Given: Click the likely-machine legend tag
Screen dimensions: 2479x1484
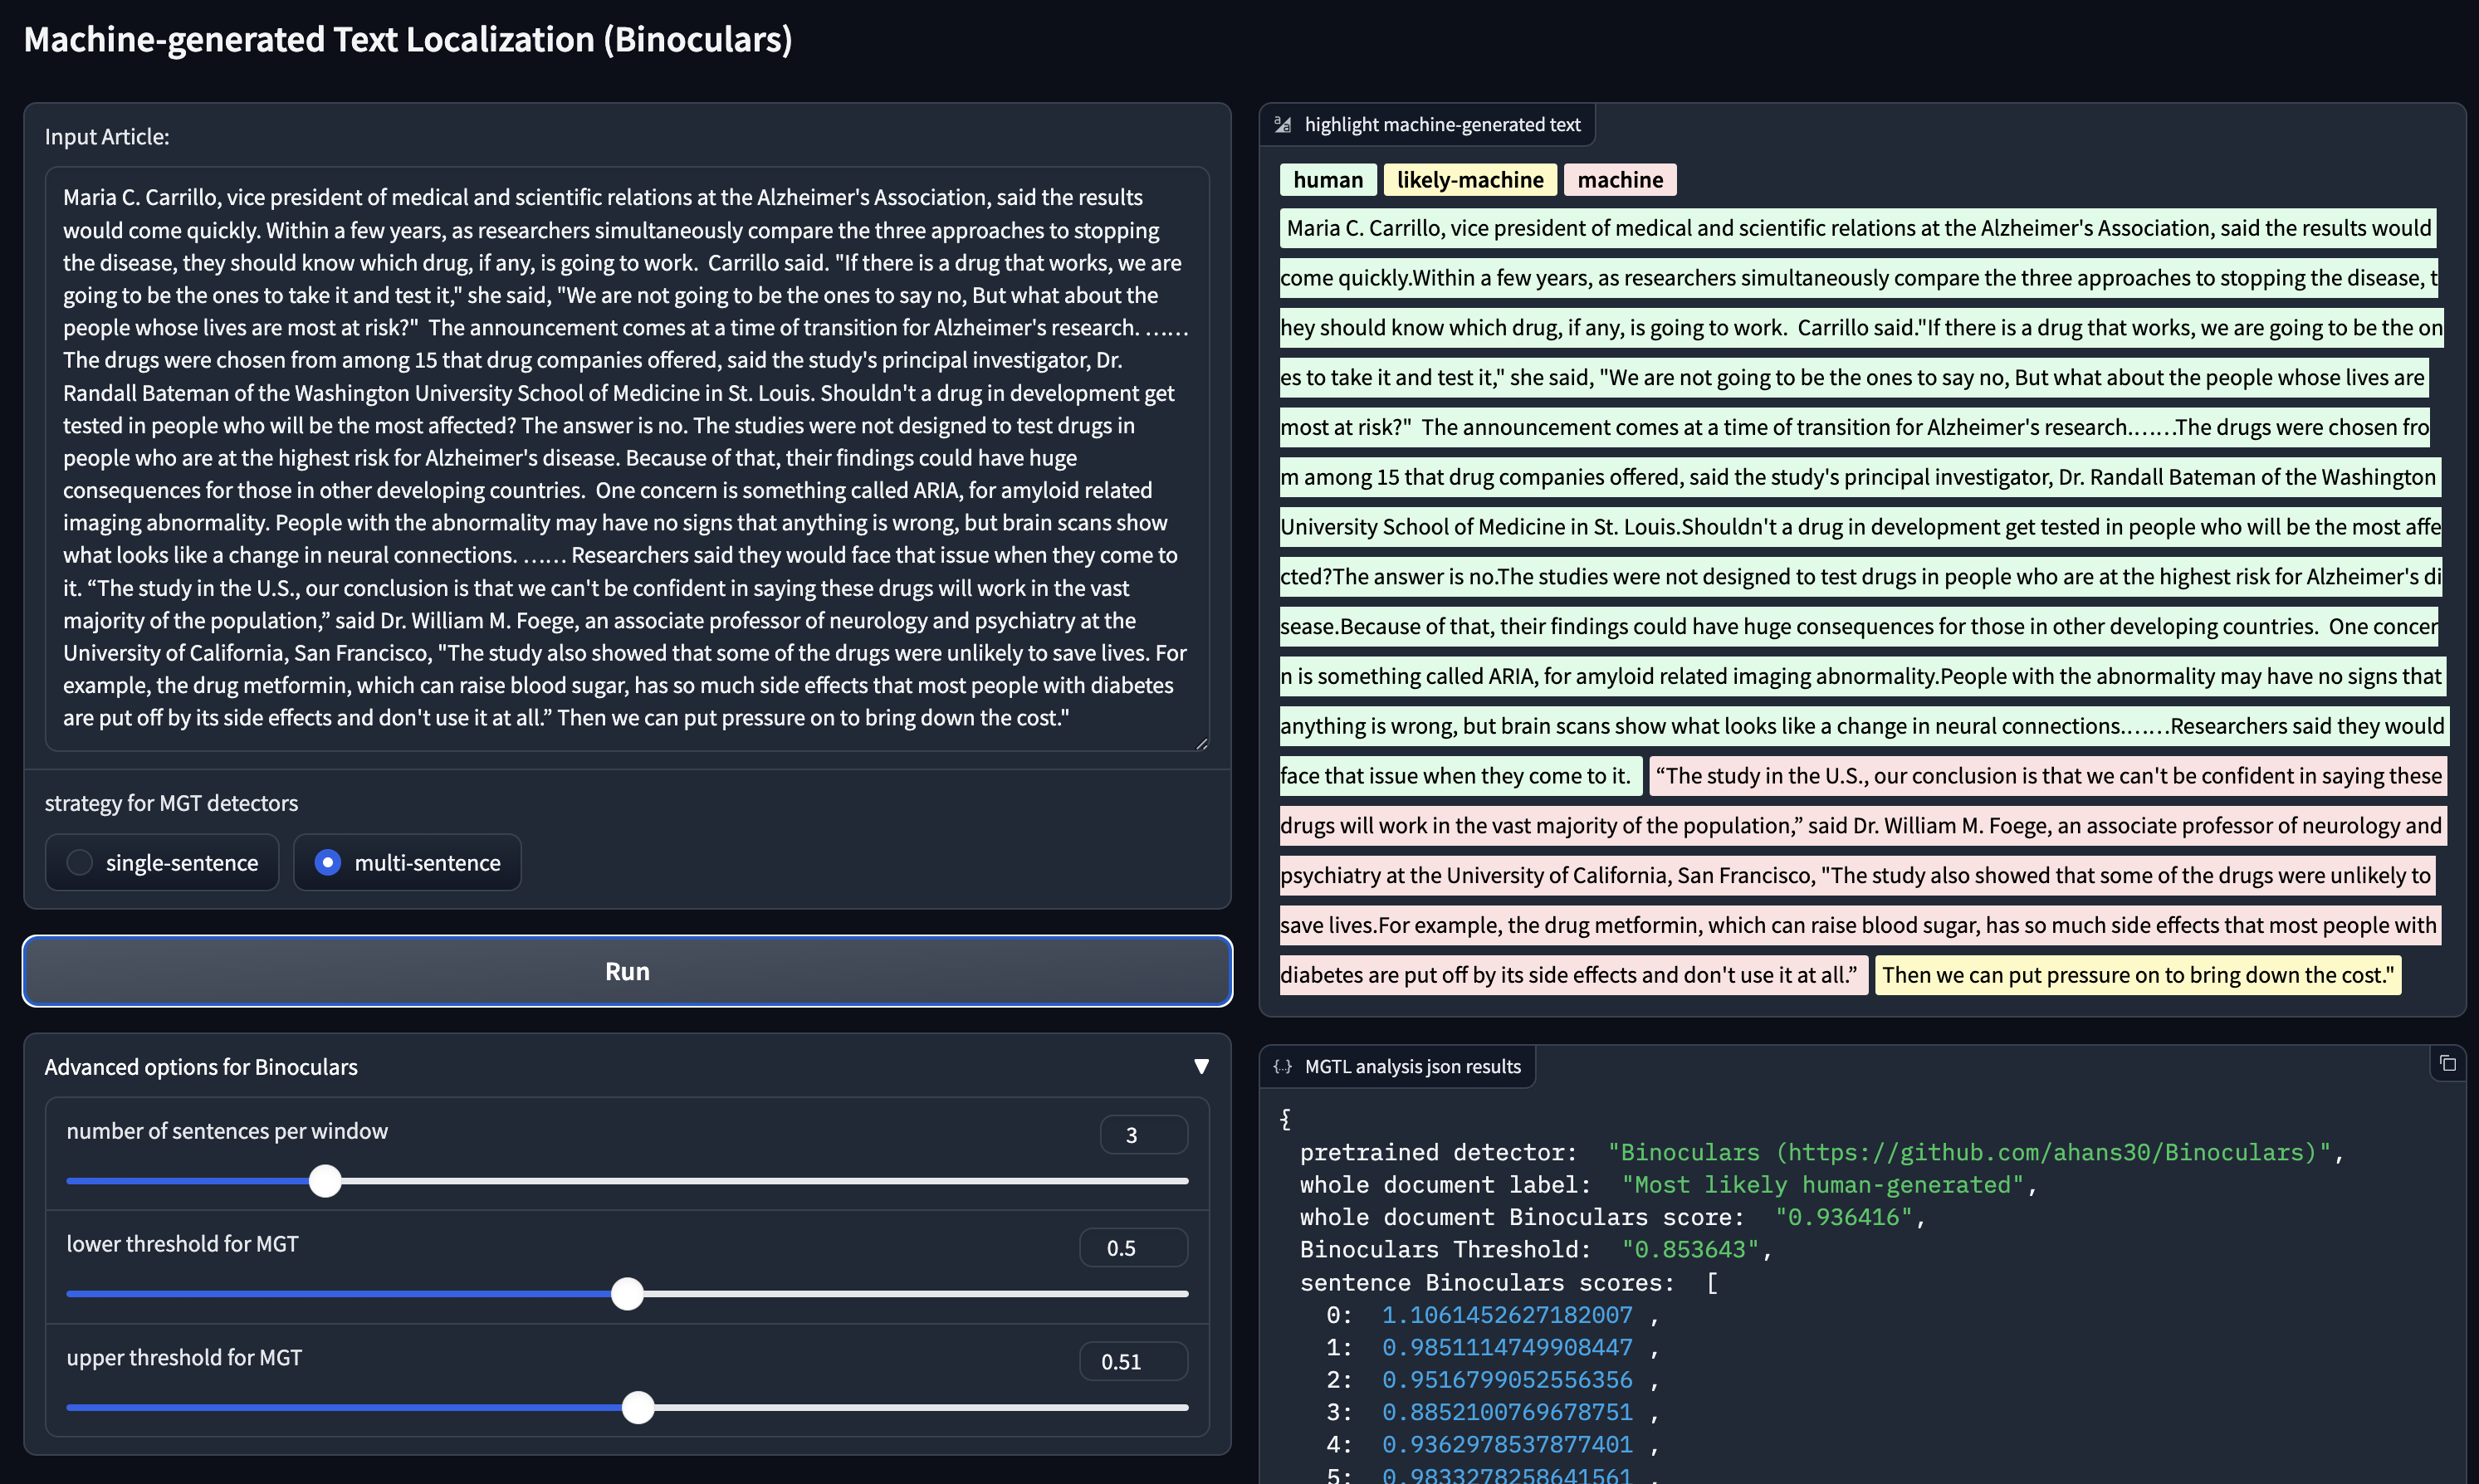Looking at the screenshot, I should (1469, 180).
